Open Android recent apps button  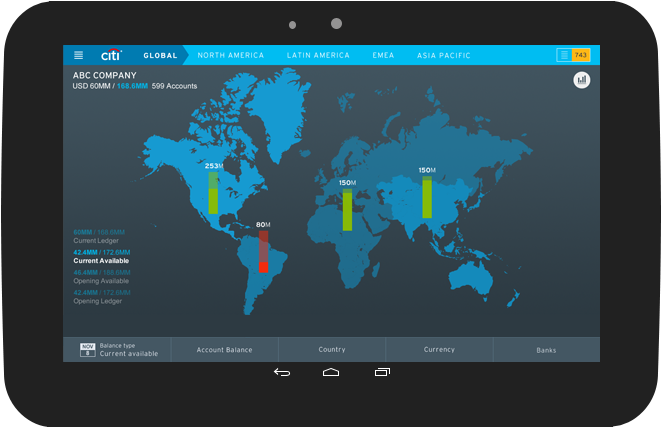click(381, 373)
